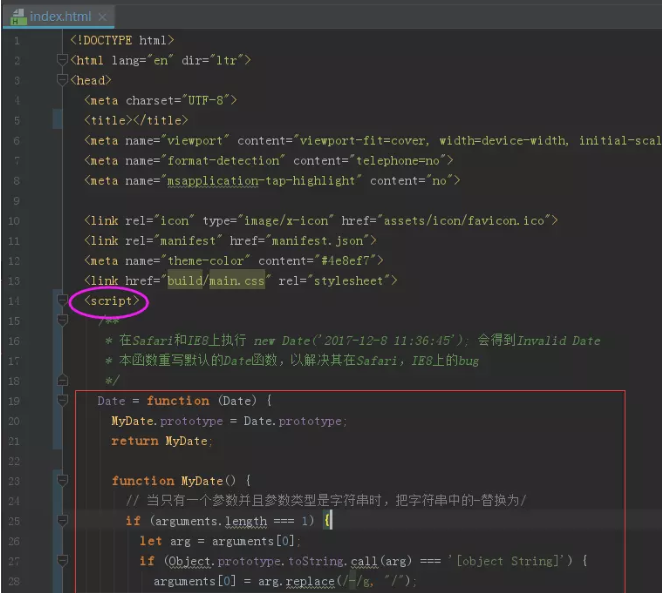
Task: Click the "let arg = arguments[0]" line
Action: pos(220,541)
